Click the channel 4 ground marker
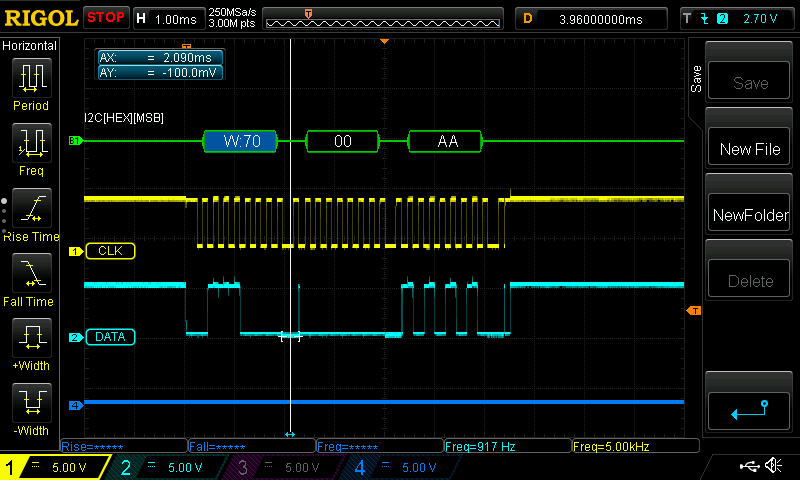The width and height of the screenshot is (800, 480). pos(76,406)
